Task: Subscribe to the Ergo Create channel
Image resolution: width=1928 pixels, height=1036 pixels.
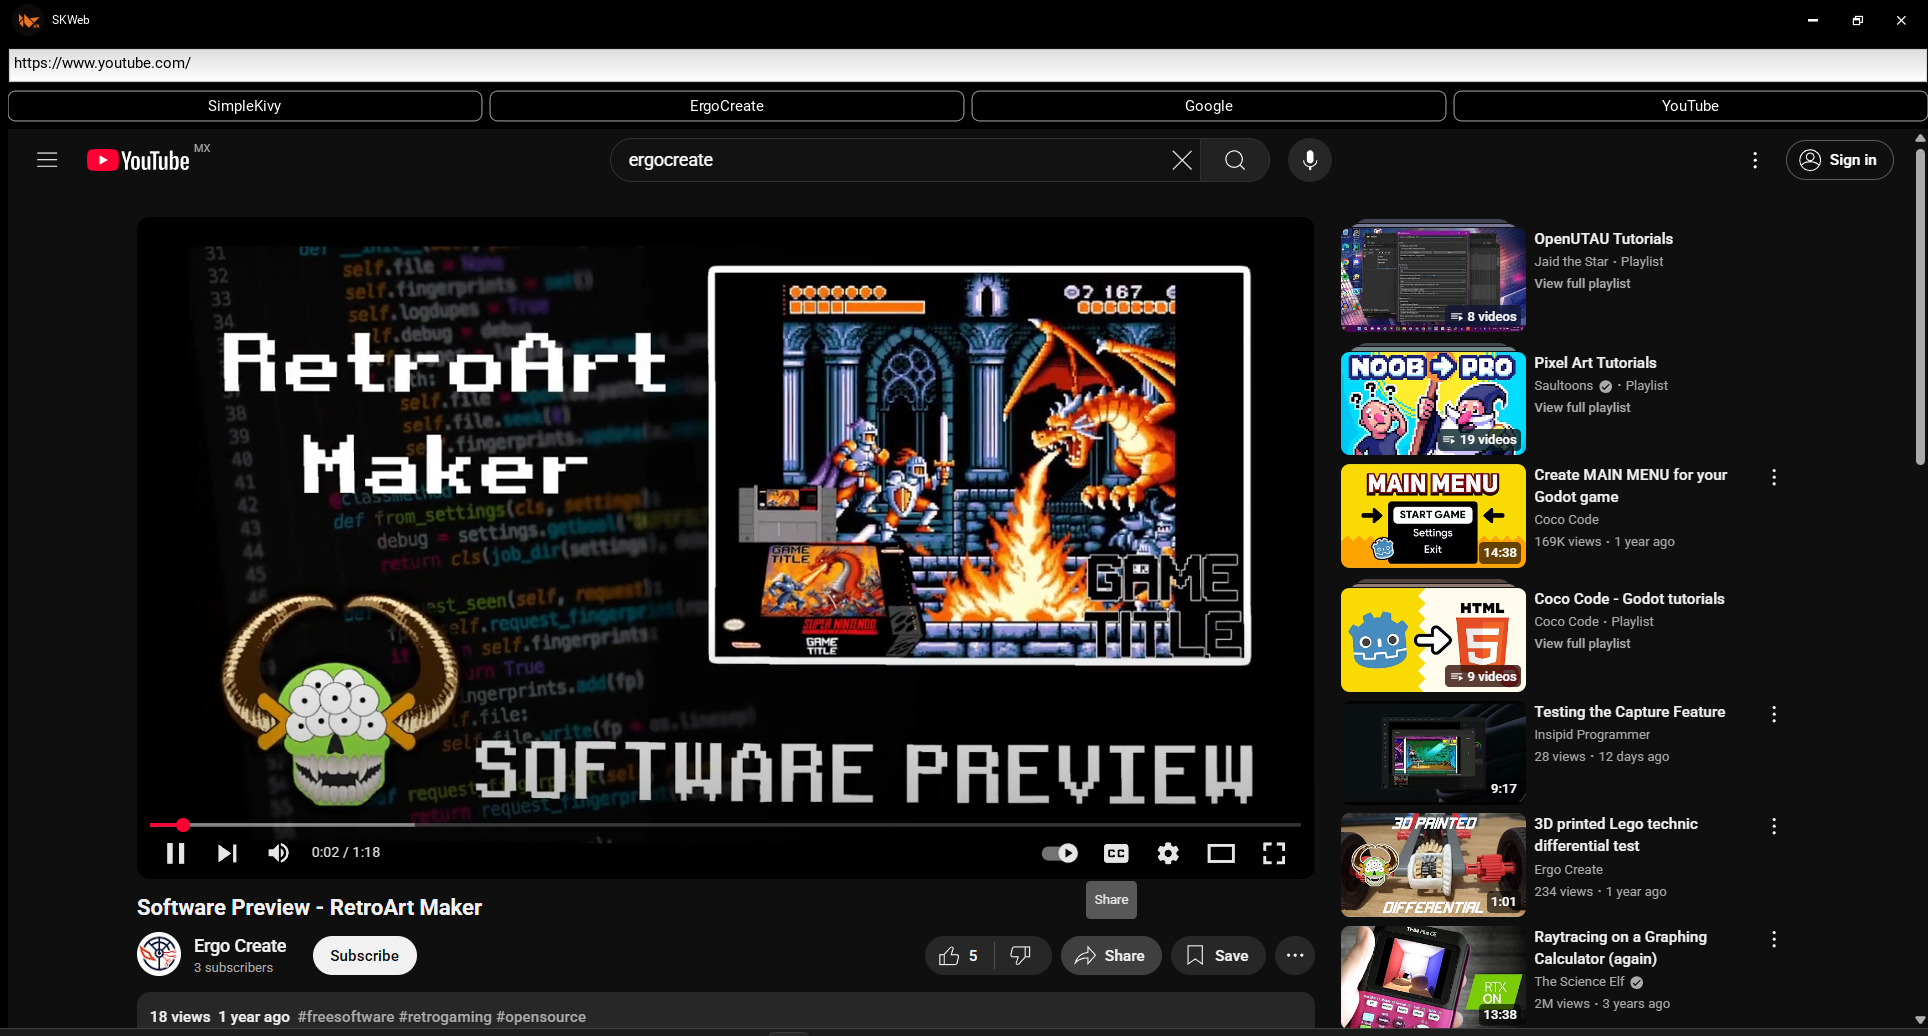Action: [x=364, y=956]
